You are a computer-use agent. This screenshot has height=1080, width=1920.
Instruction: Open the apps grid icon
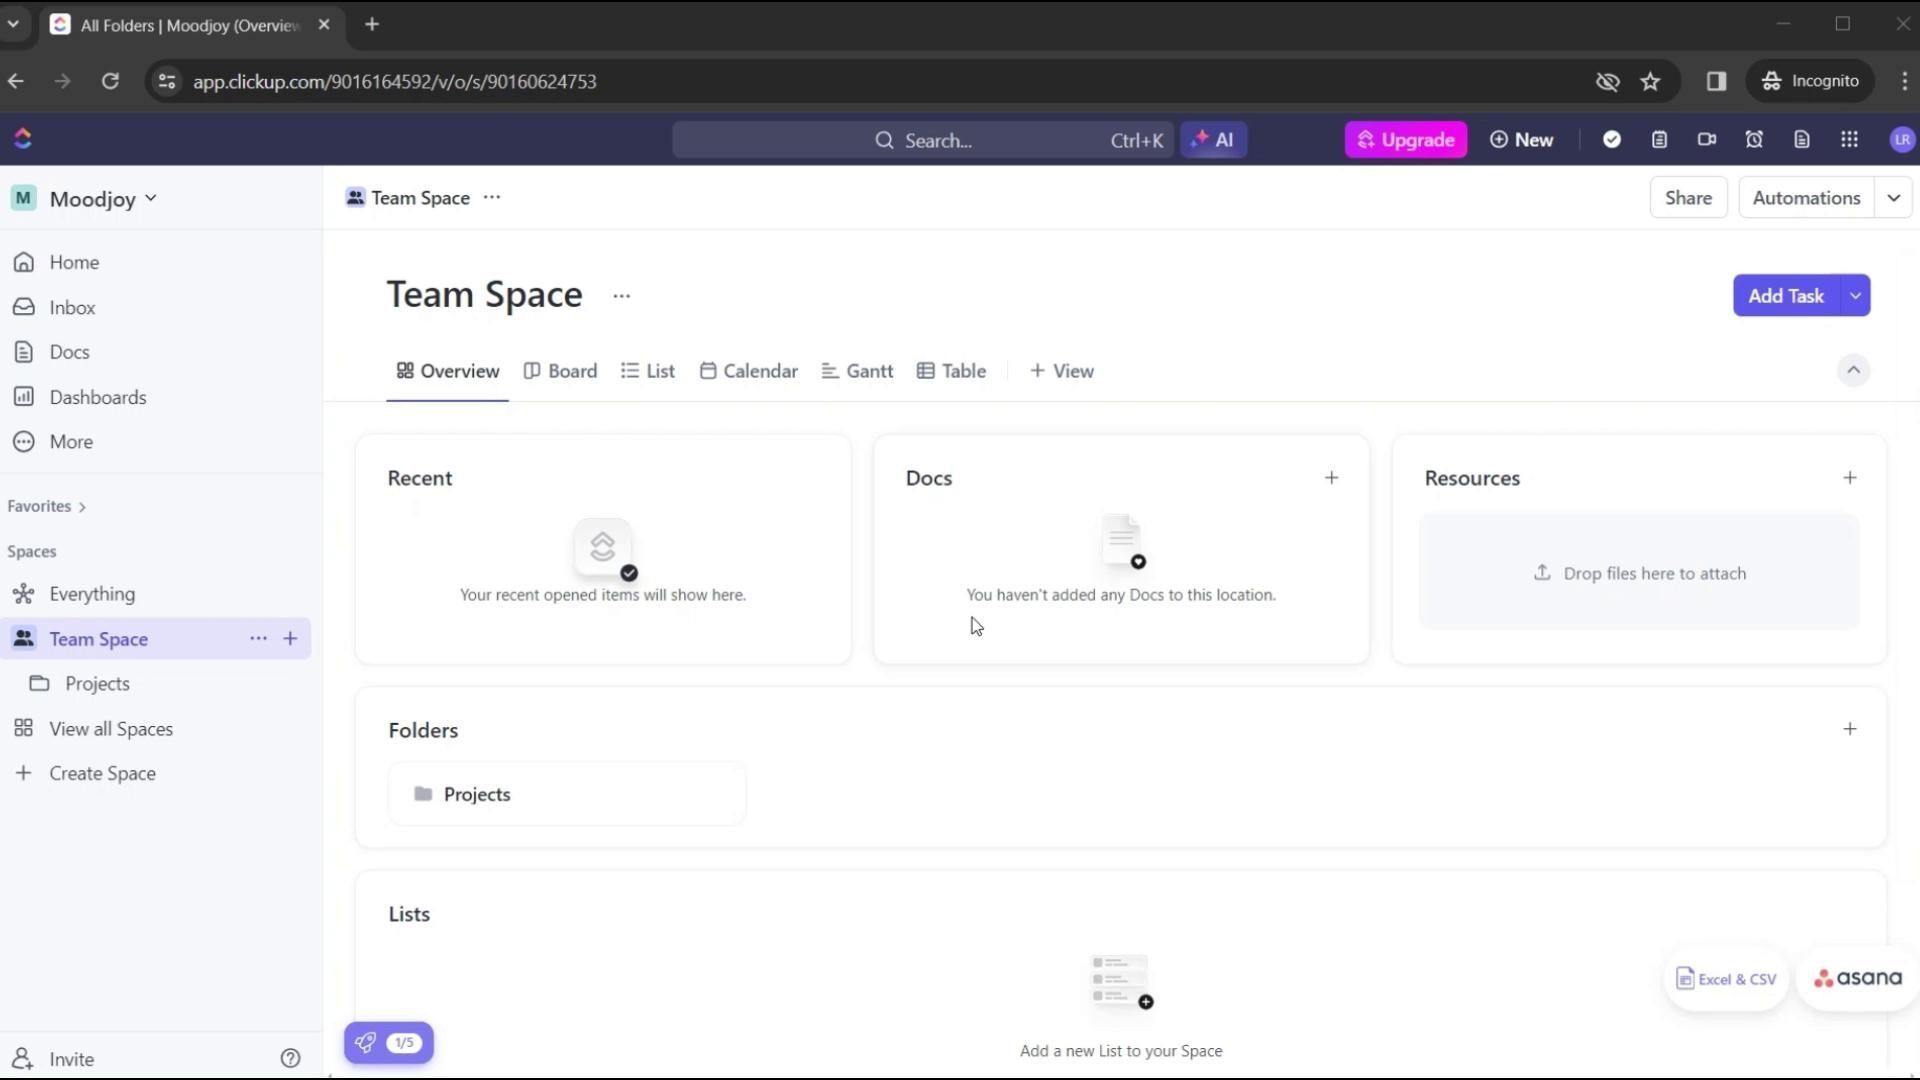pos(1849,140)
